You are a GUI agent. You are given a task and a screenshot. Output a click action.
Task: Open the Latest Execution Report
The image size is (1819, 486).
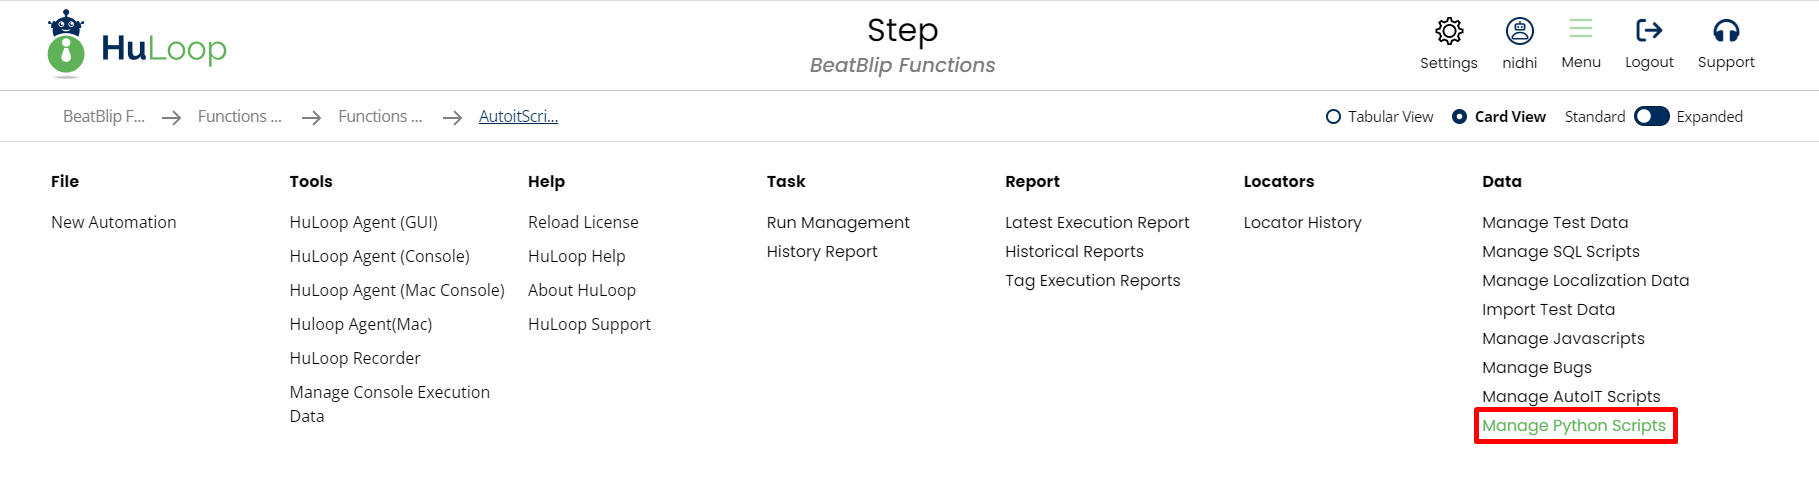[1096, 222]
